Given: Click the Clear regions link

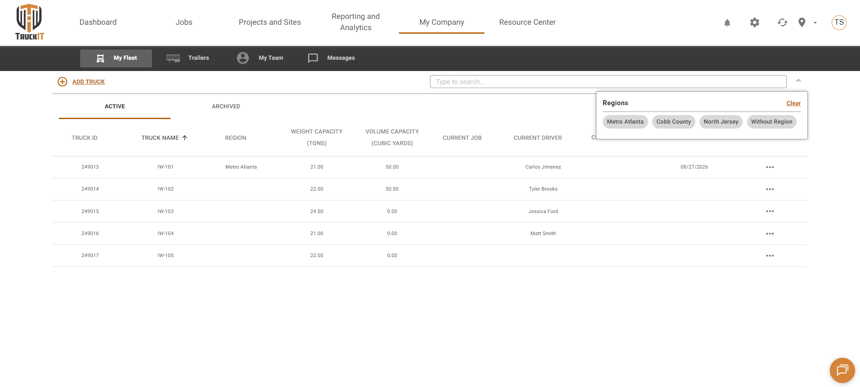Looking at the screenshot, I should tap(793, 103).
